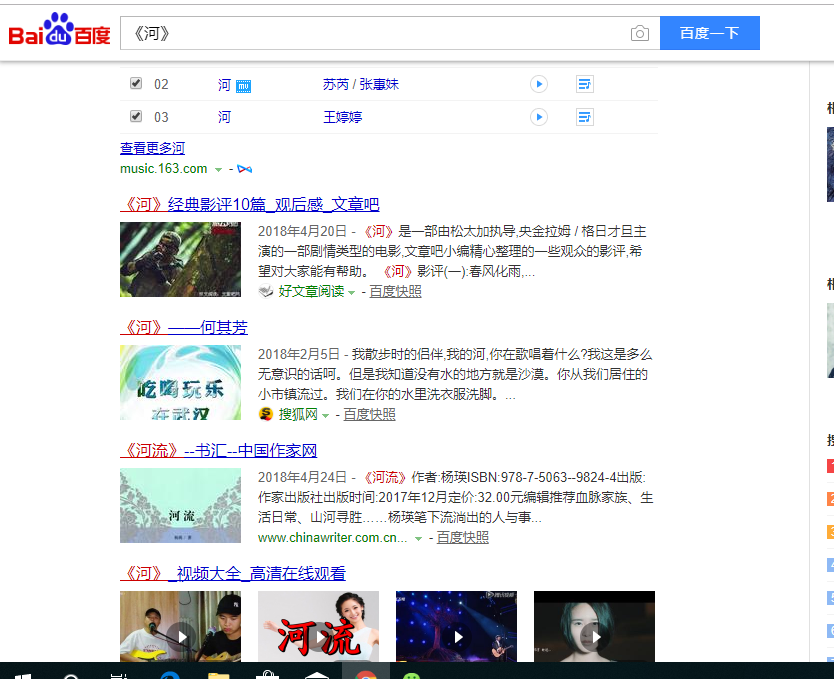Click the 百度一下 search button
834x679 pixels.
[709, 33]
